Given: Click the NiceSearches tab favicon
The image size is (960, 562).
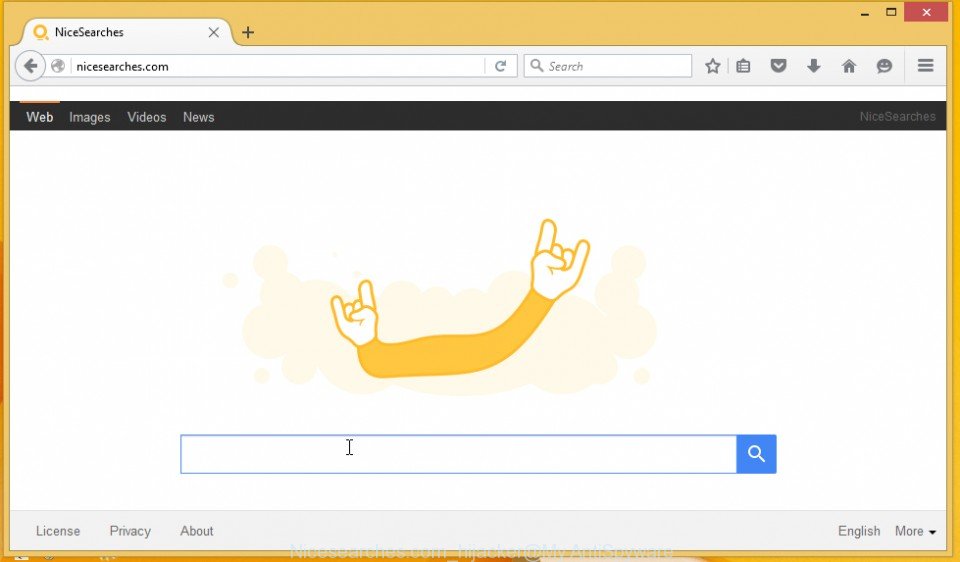Looking at the screenshot, I should [40, 32].
